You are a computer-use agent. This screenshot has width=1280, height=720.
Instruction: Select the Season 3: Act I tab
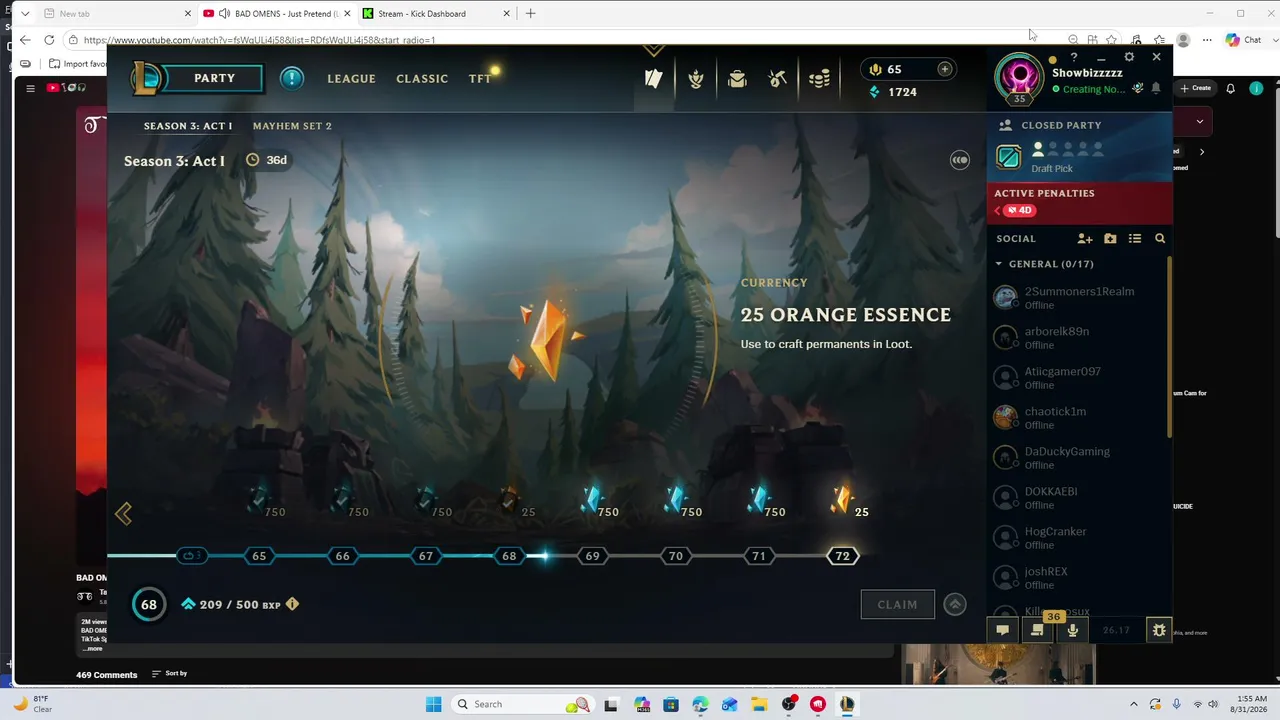coord(188,126)
